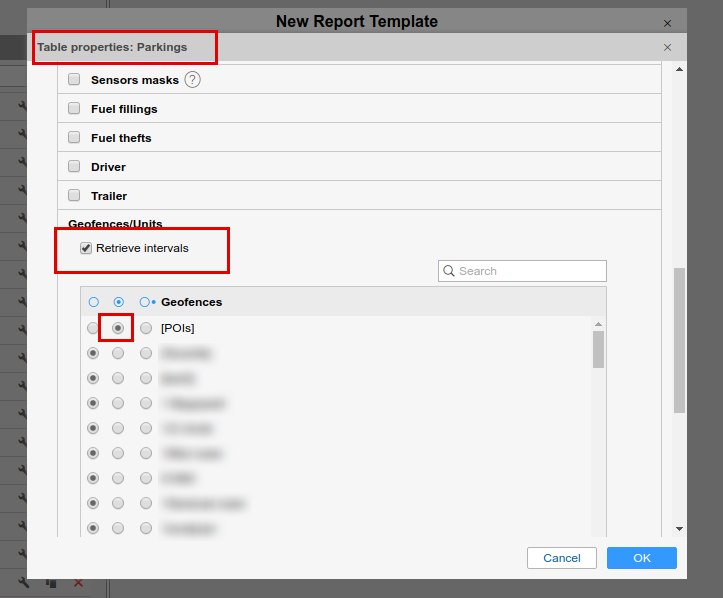
Task: Click the red delete X icon at bottom left
Action: click(78, 582)
